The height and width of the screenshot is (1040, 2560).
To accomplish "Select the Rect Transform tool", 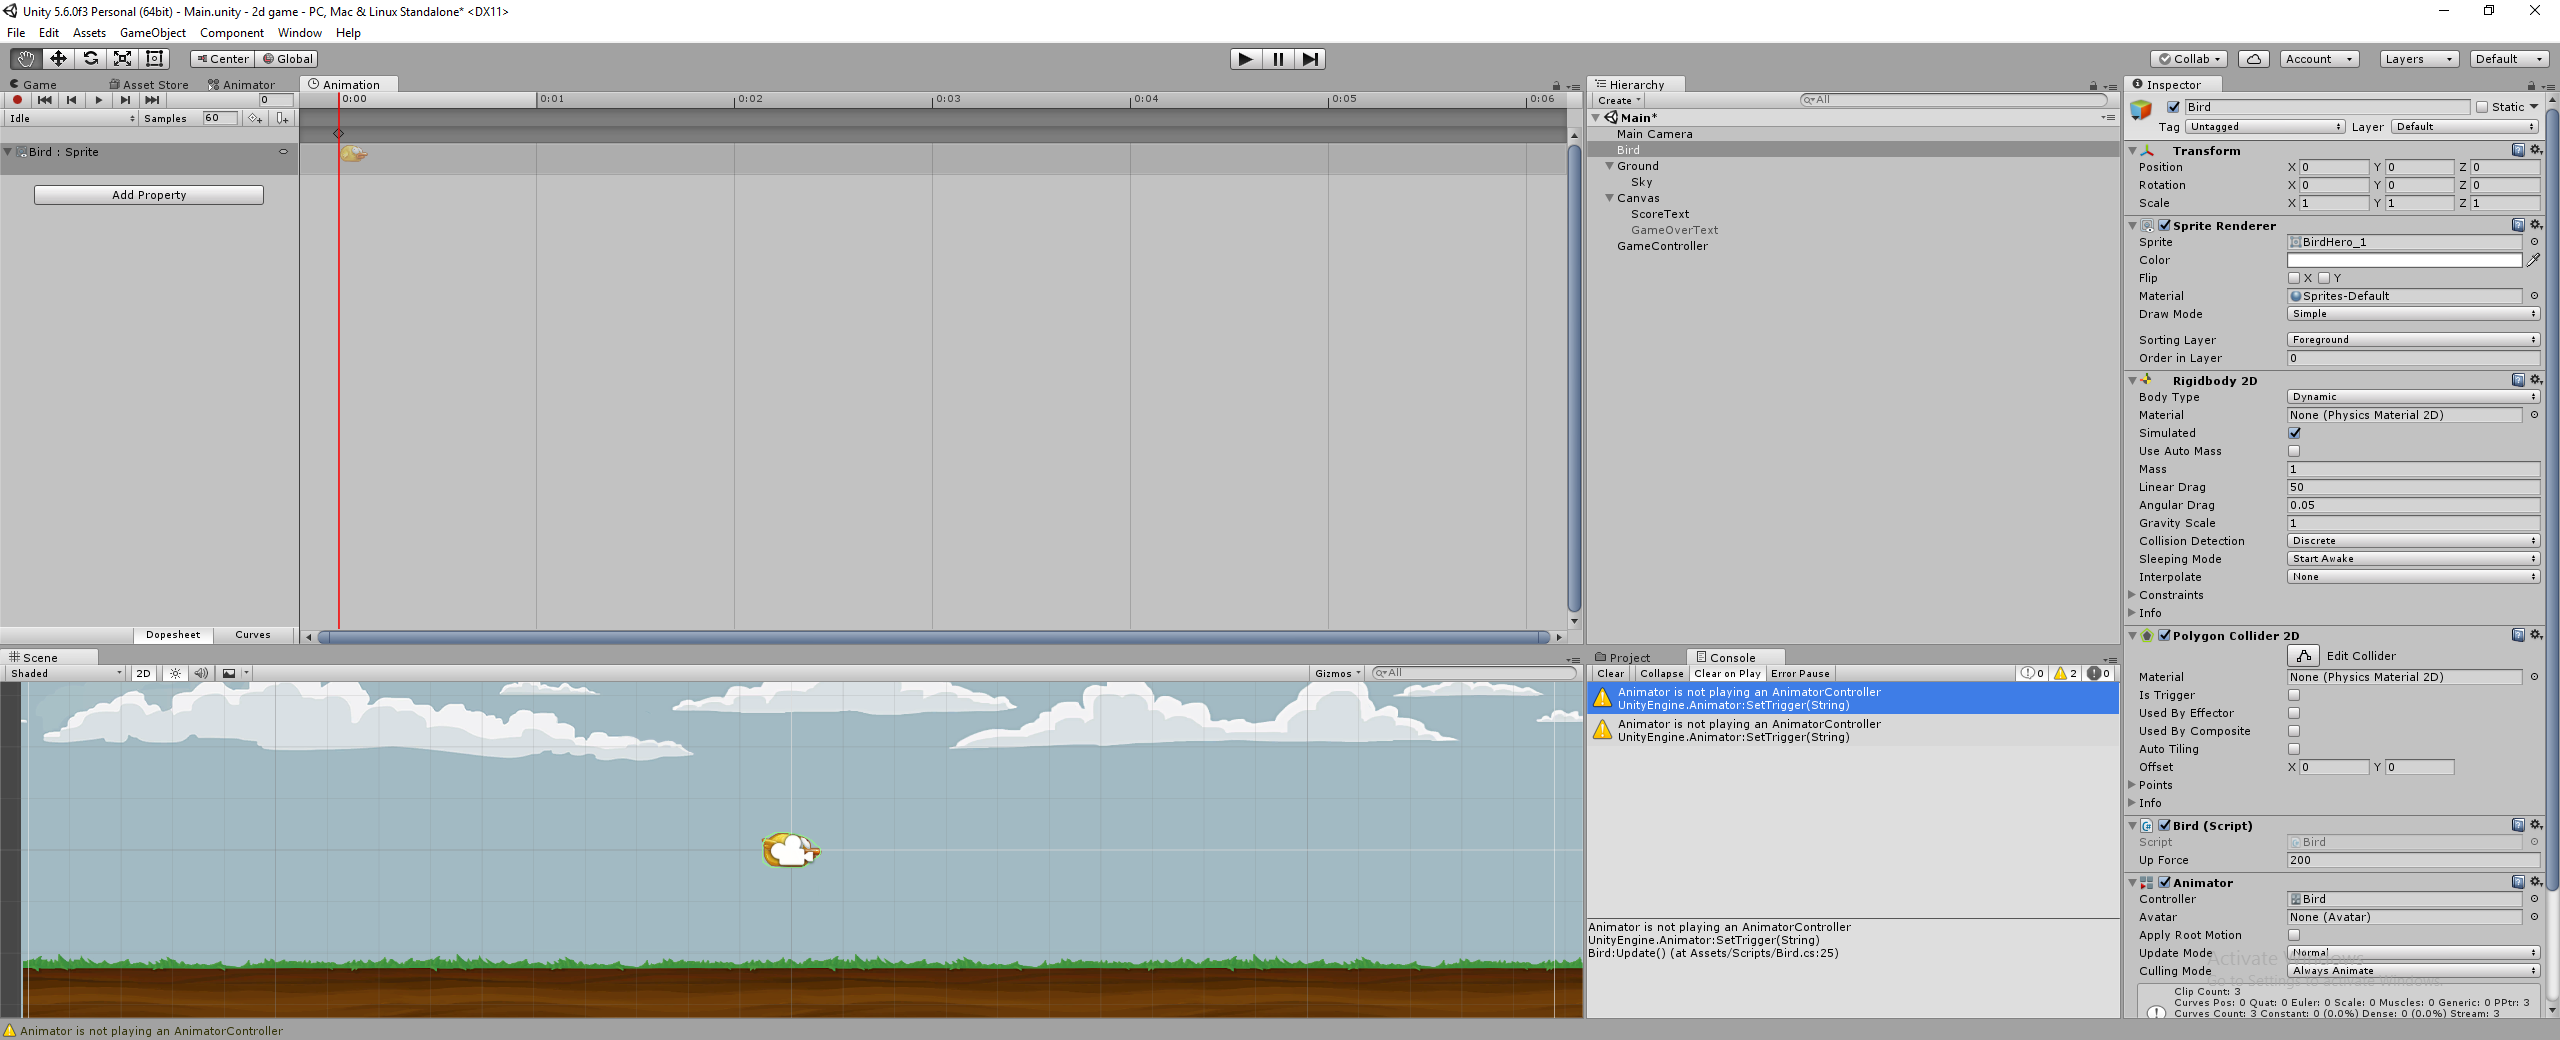I will tap(154, 59).
